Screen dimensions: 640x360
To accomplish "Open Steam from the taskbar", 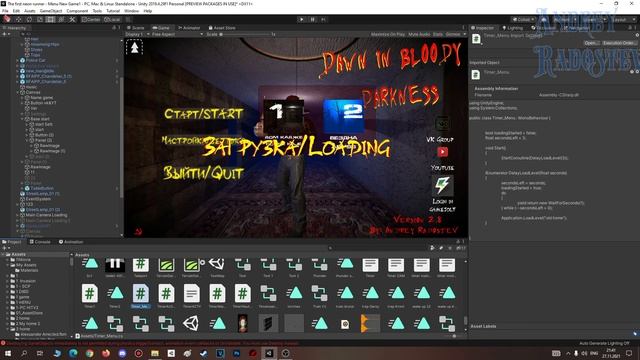I will tap(204, 353).
